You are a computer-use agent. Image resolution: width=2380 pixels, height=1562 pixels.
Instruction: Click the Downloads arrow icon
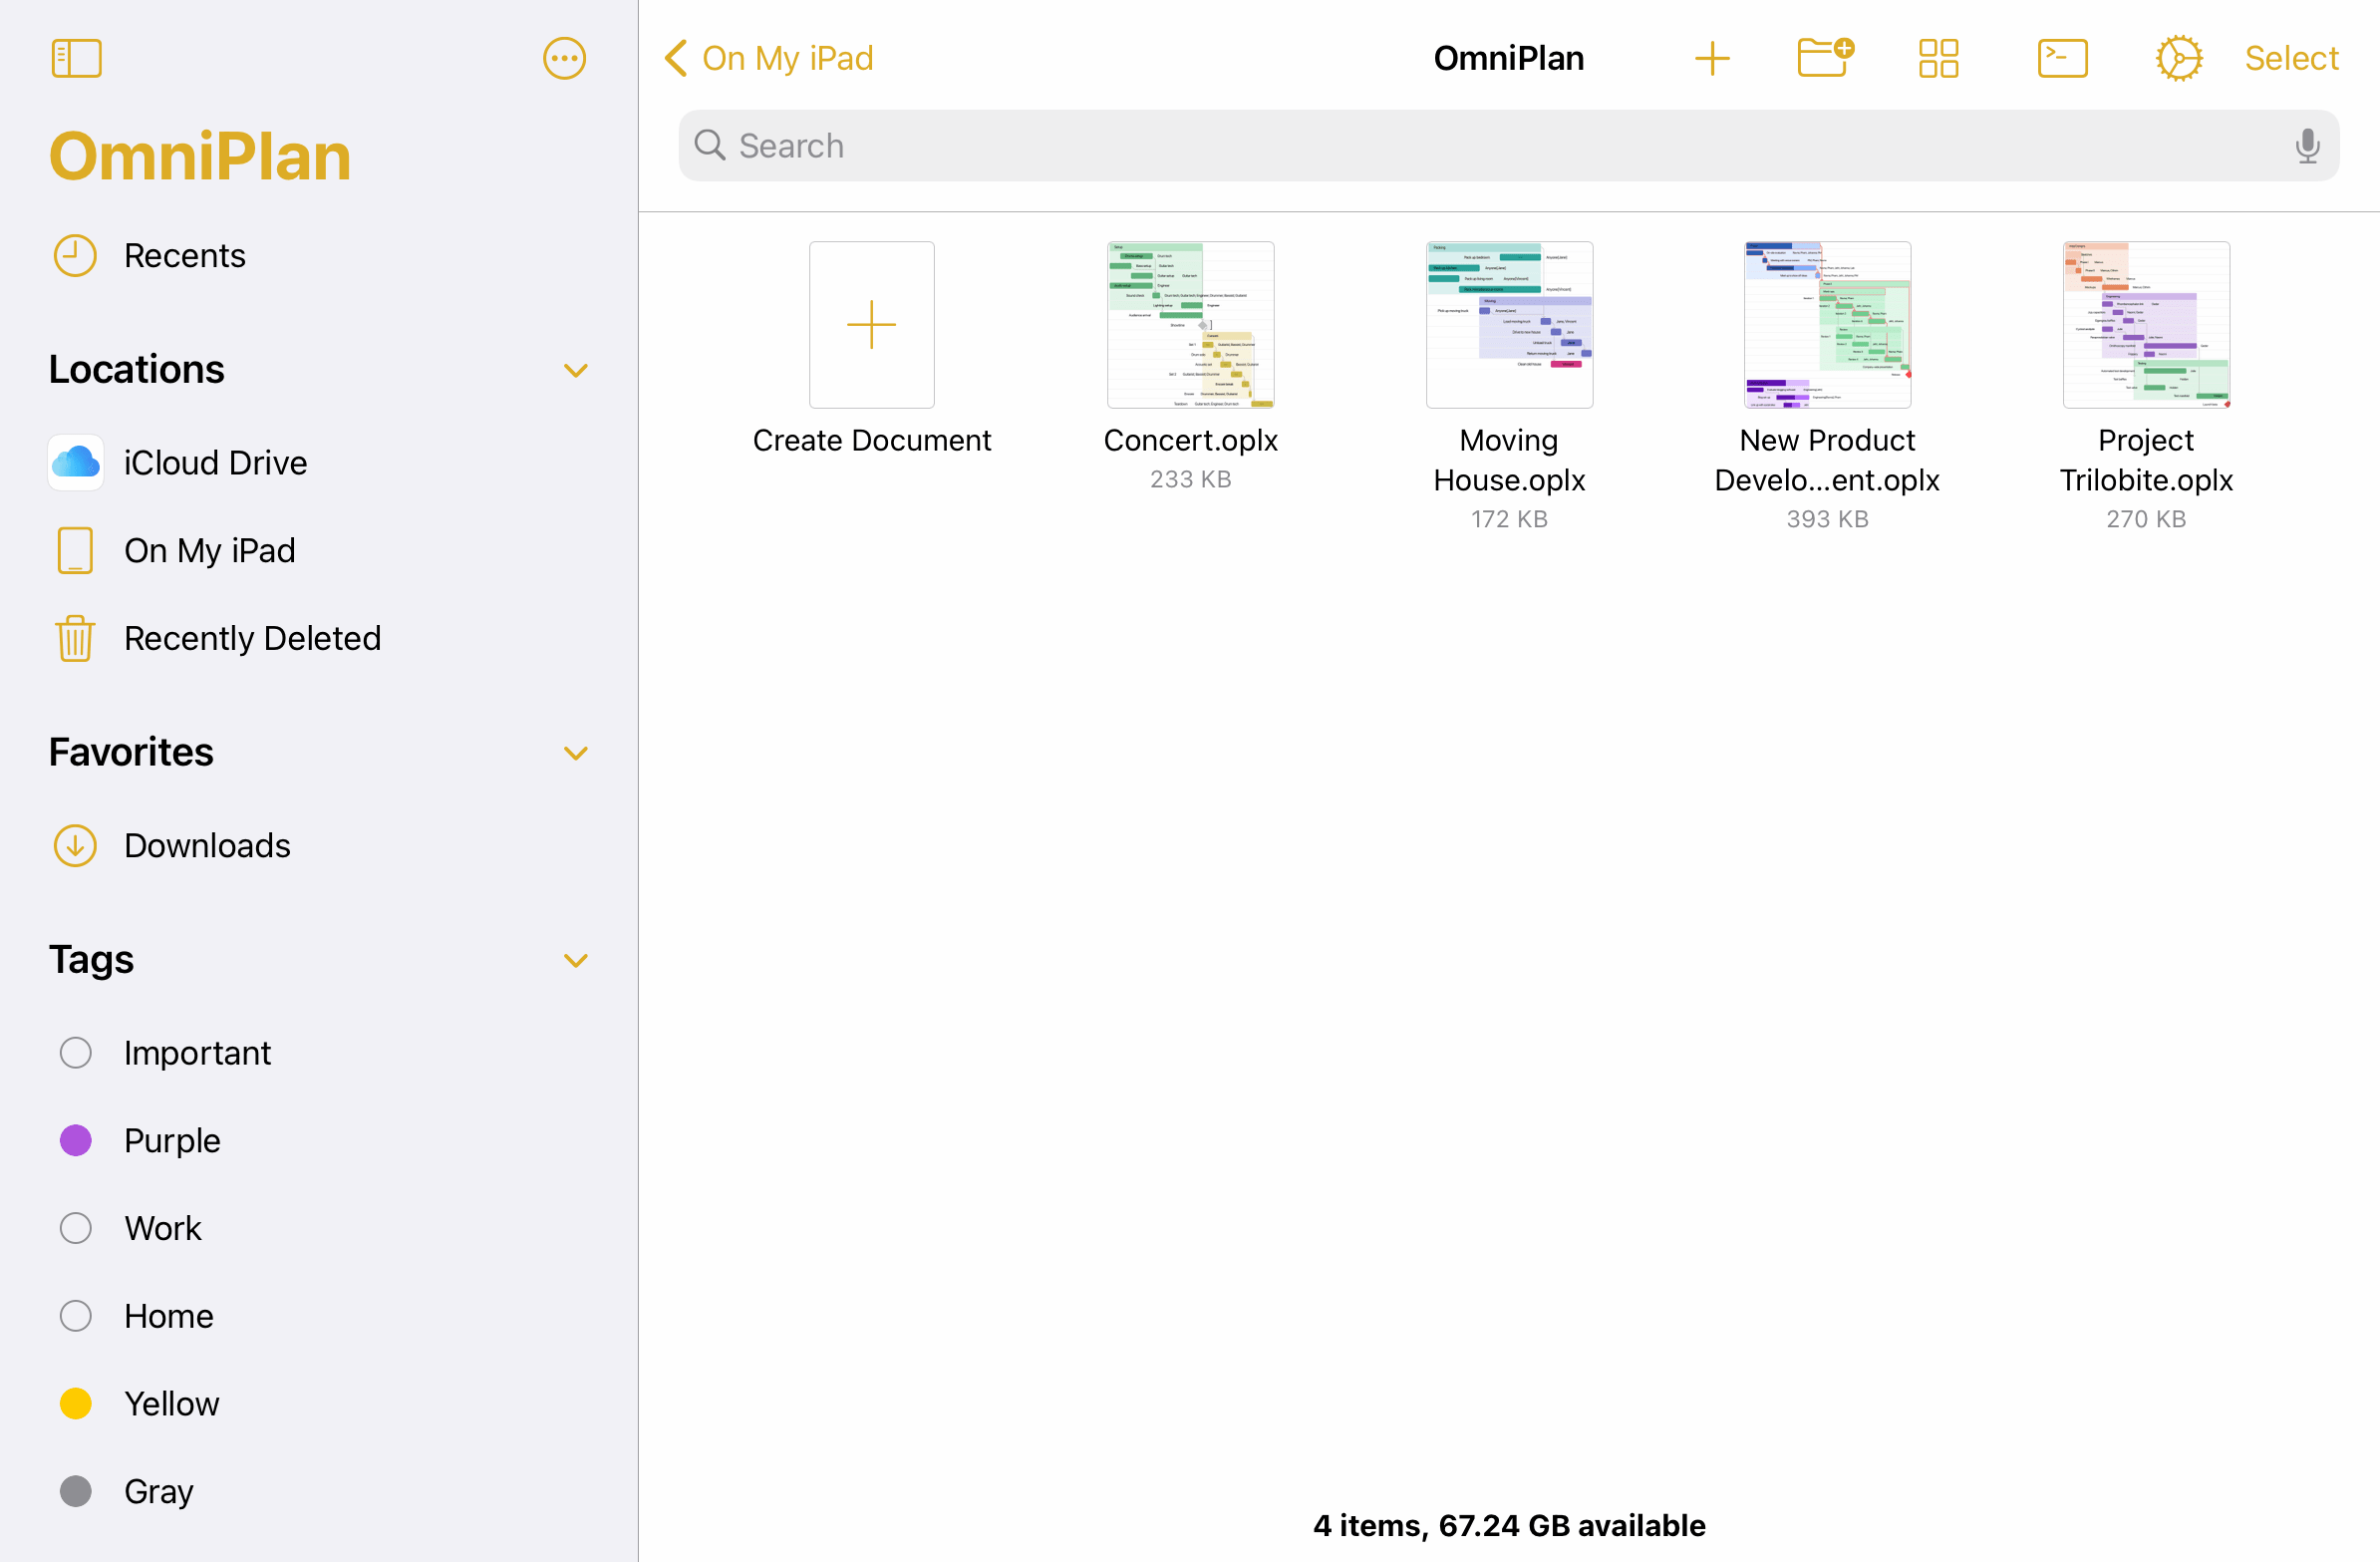point(75,846)
